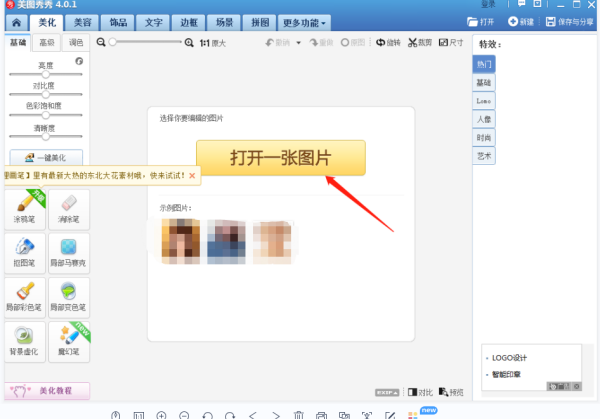Open the 边框 tab
600x419 pixels.
189,23
